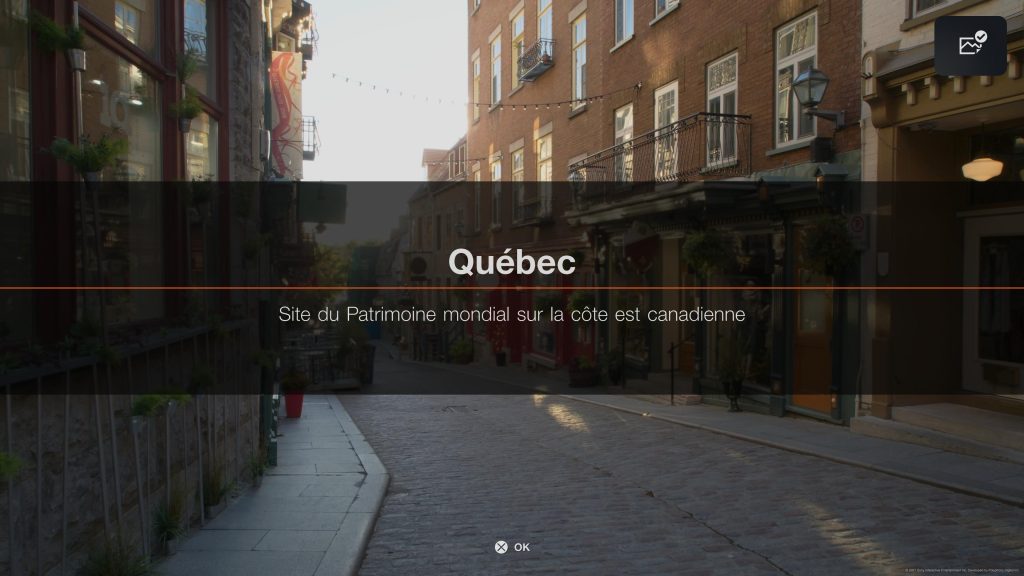This screenshot has height=576, width=1024.
Task: Confirm with the OK label
Action: click(x=522, y=547)
